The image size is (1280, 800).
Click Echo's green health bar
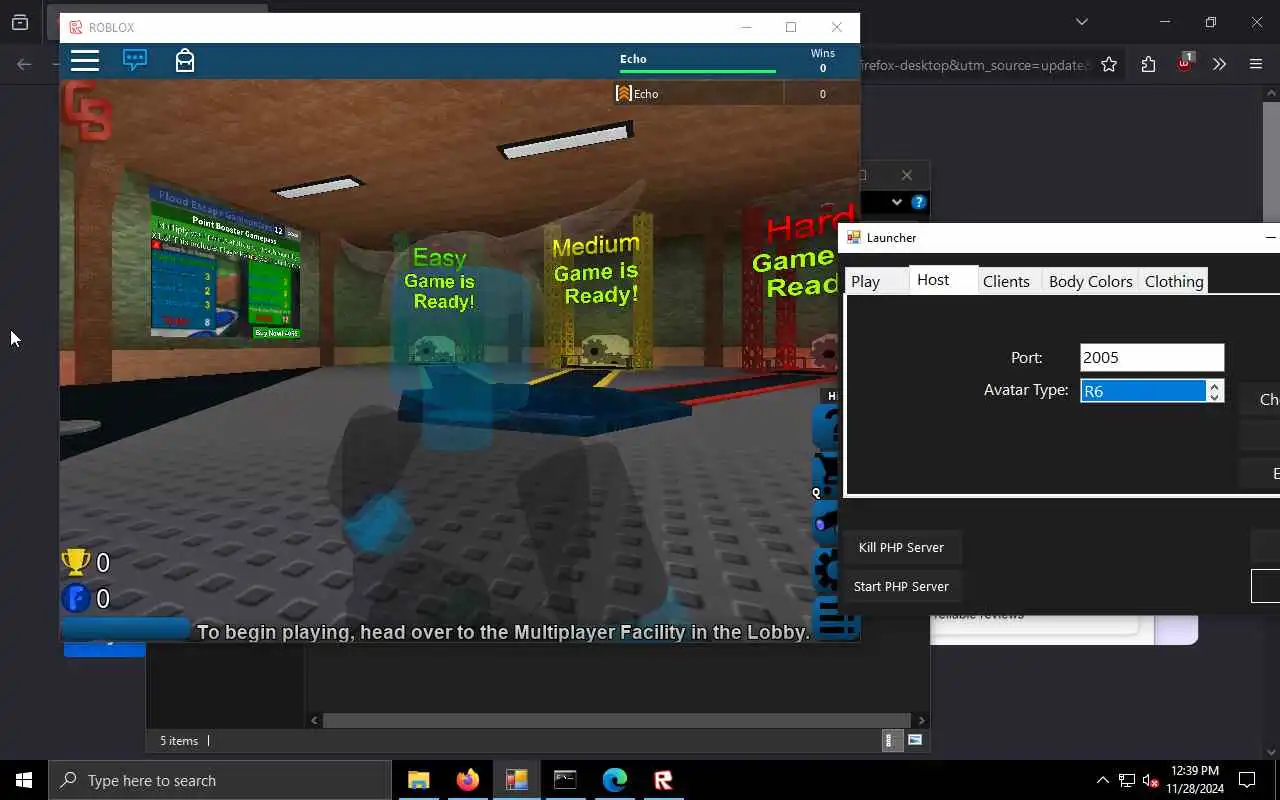click(698, 71)
